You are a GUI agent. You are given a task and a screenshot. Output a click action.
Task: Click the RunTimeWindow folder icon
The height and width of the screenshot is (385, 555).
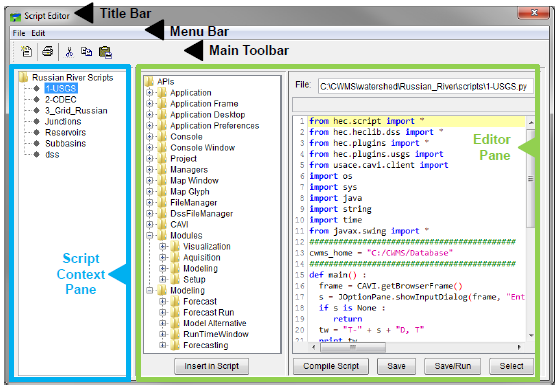[x=175, y=334]
